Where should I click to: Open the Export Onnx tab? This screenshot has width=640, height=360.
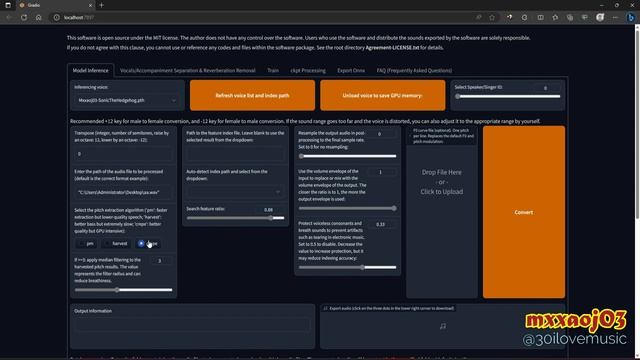(x=351, y=71)
